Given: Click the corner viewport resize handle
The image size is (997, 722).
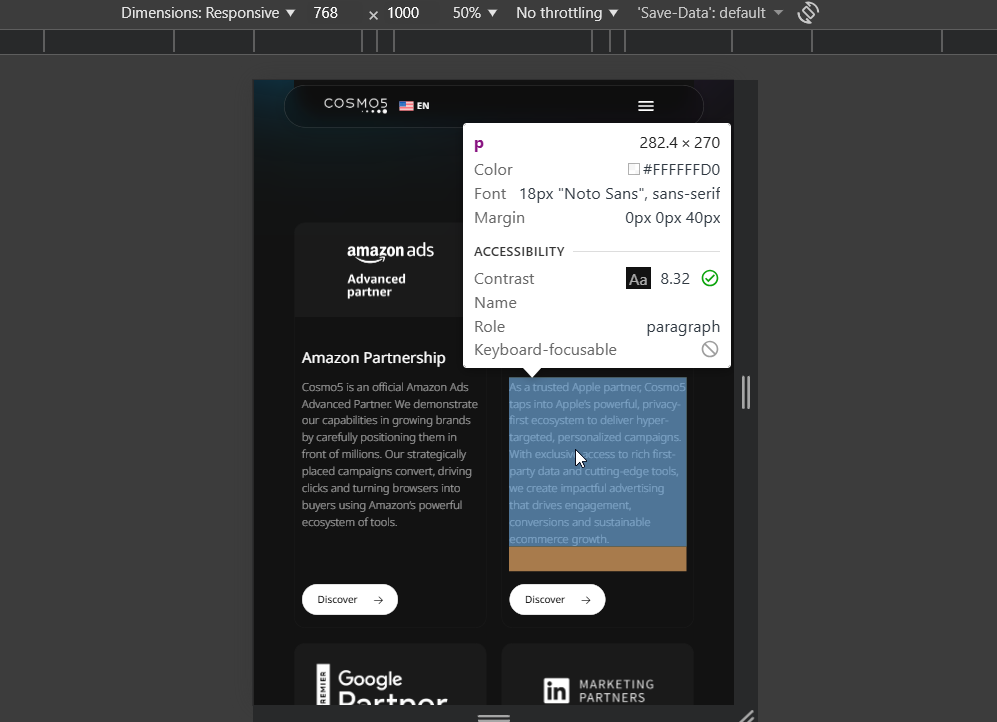Looking at the screenshot, I should (x=746, y=716).
